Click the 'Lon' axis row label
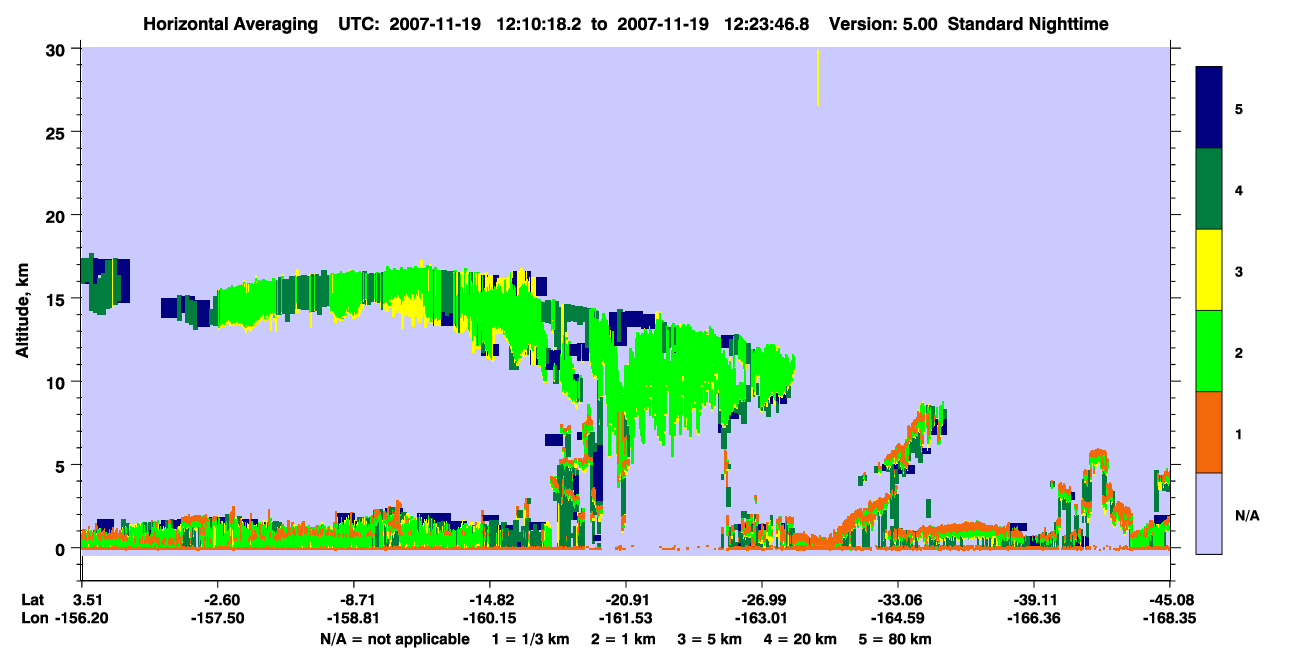This screenshot has width=1300, height=667. coord(34,619)
